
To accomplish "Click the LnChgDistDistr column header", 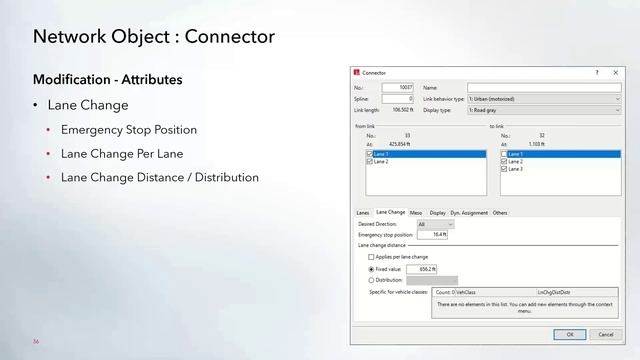I will 577,292.
